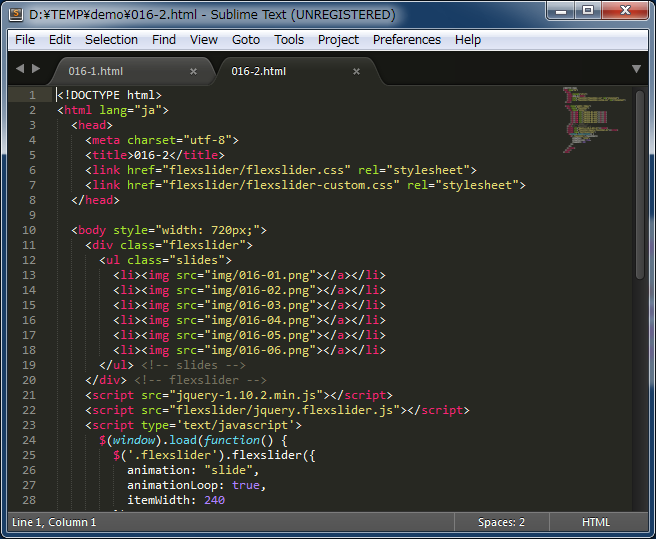Open the File menu
The image size is (656, 539).
coord(25,40)
